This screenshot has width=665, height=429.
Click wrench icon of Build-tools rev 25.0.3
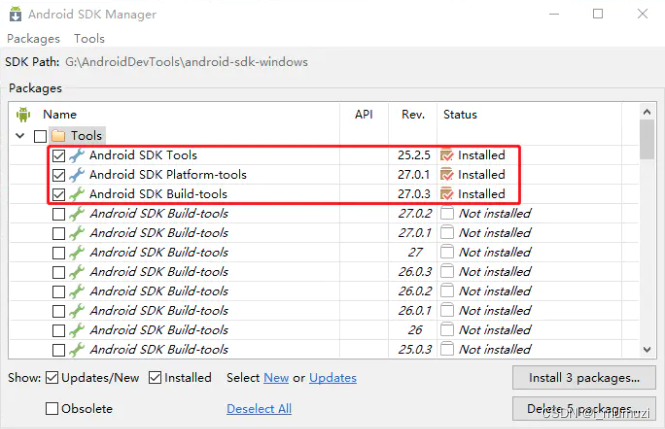77,350
